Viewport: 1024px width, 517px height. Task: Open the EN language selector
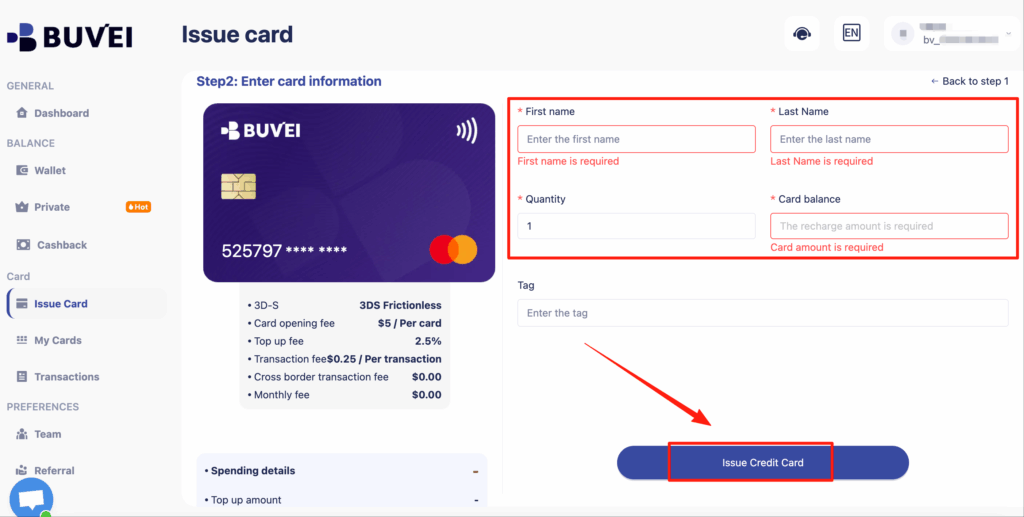click(851, 33)
